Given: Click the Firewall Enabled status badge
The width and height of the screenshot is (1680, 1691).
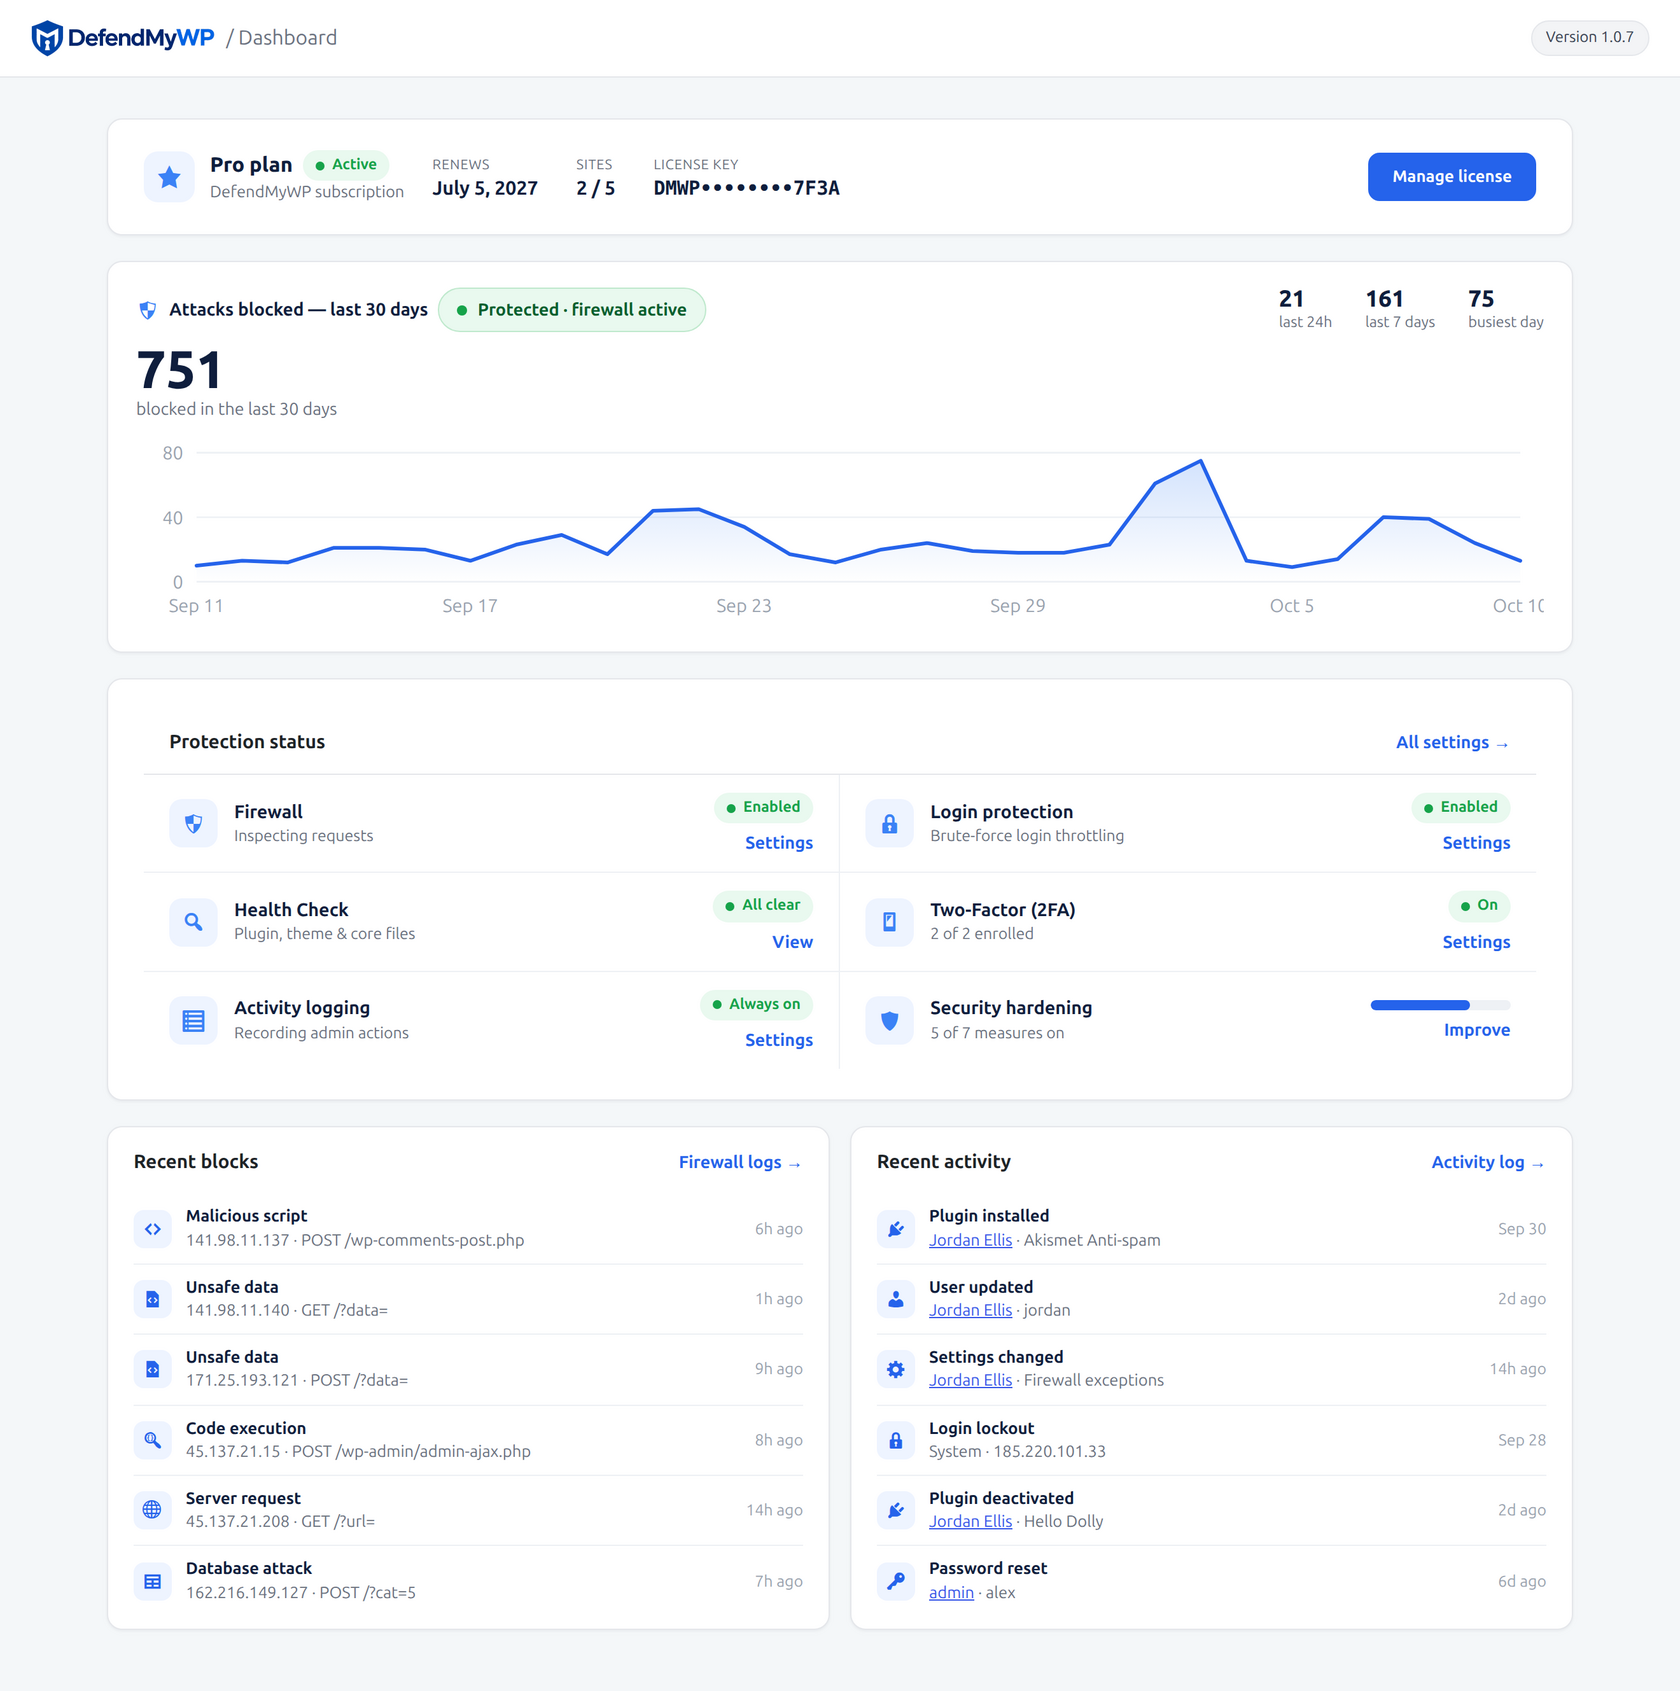Looking at the screenshot, I should (764, 807).
